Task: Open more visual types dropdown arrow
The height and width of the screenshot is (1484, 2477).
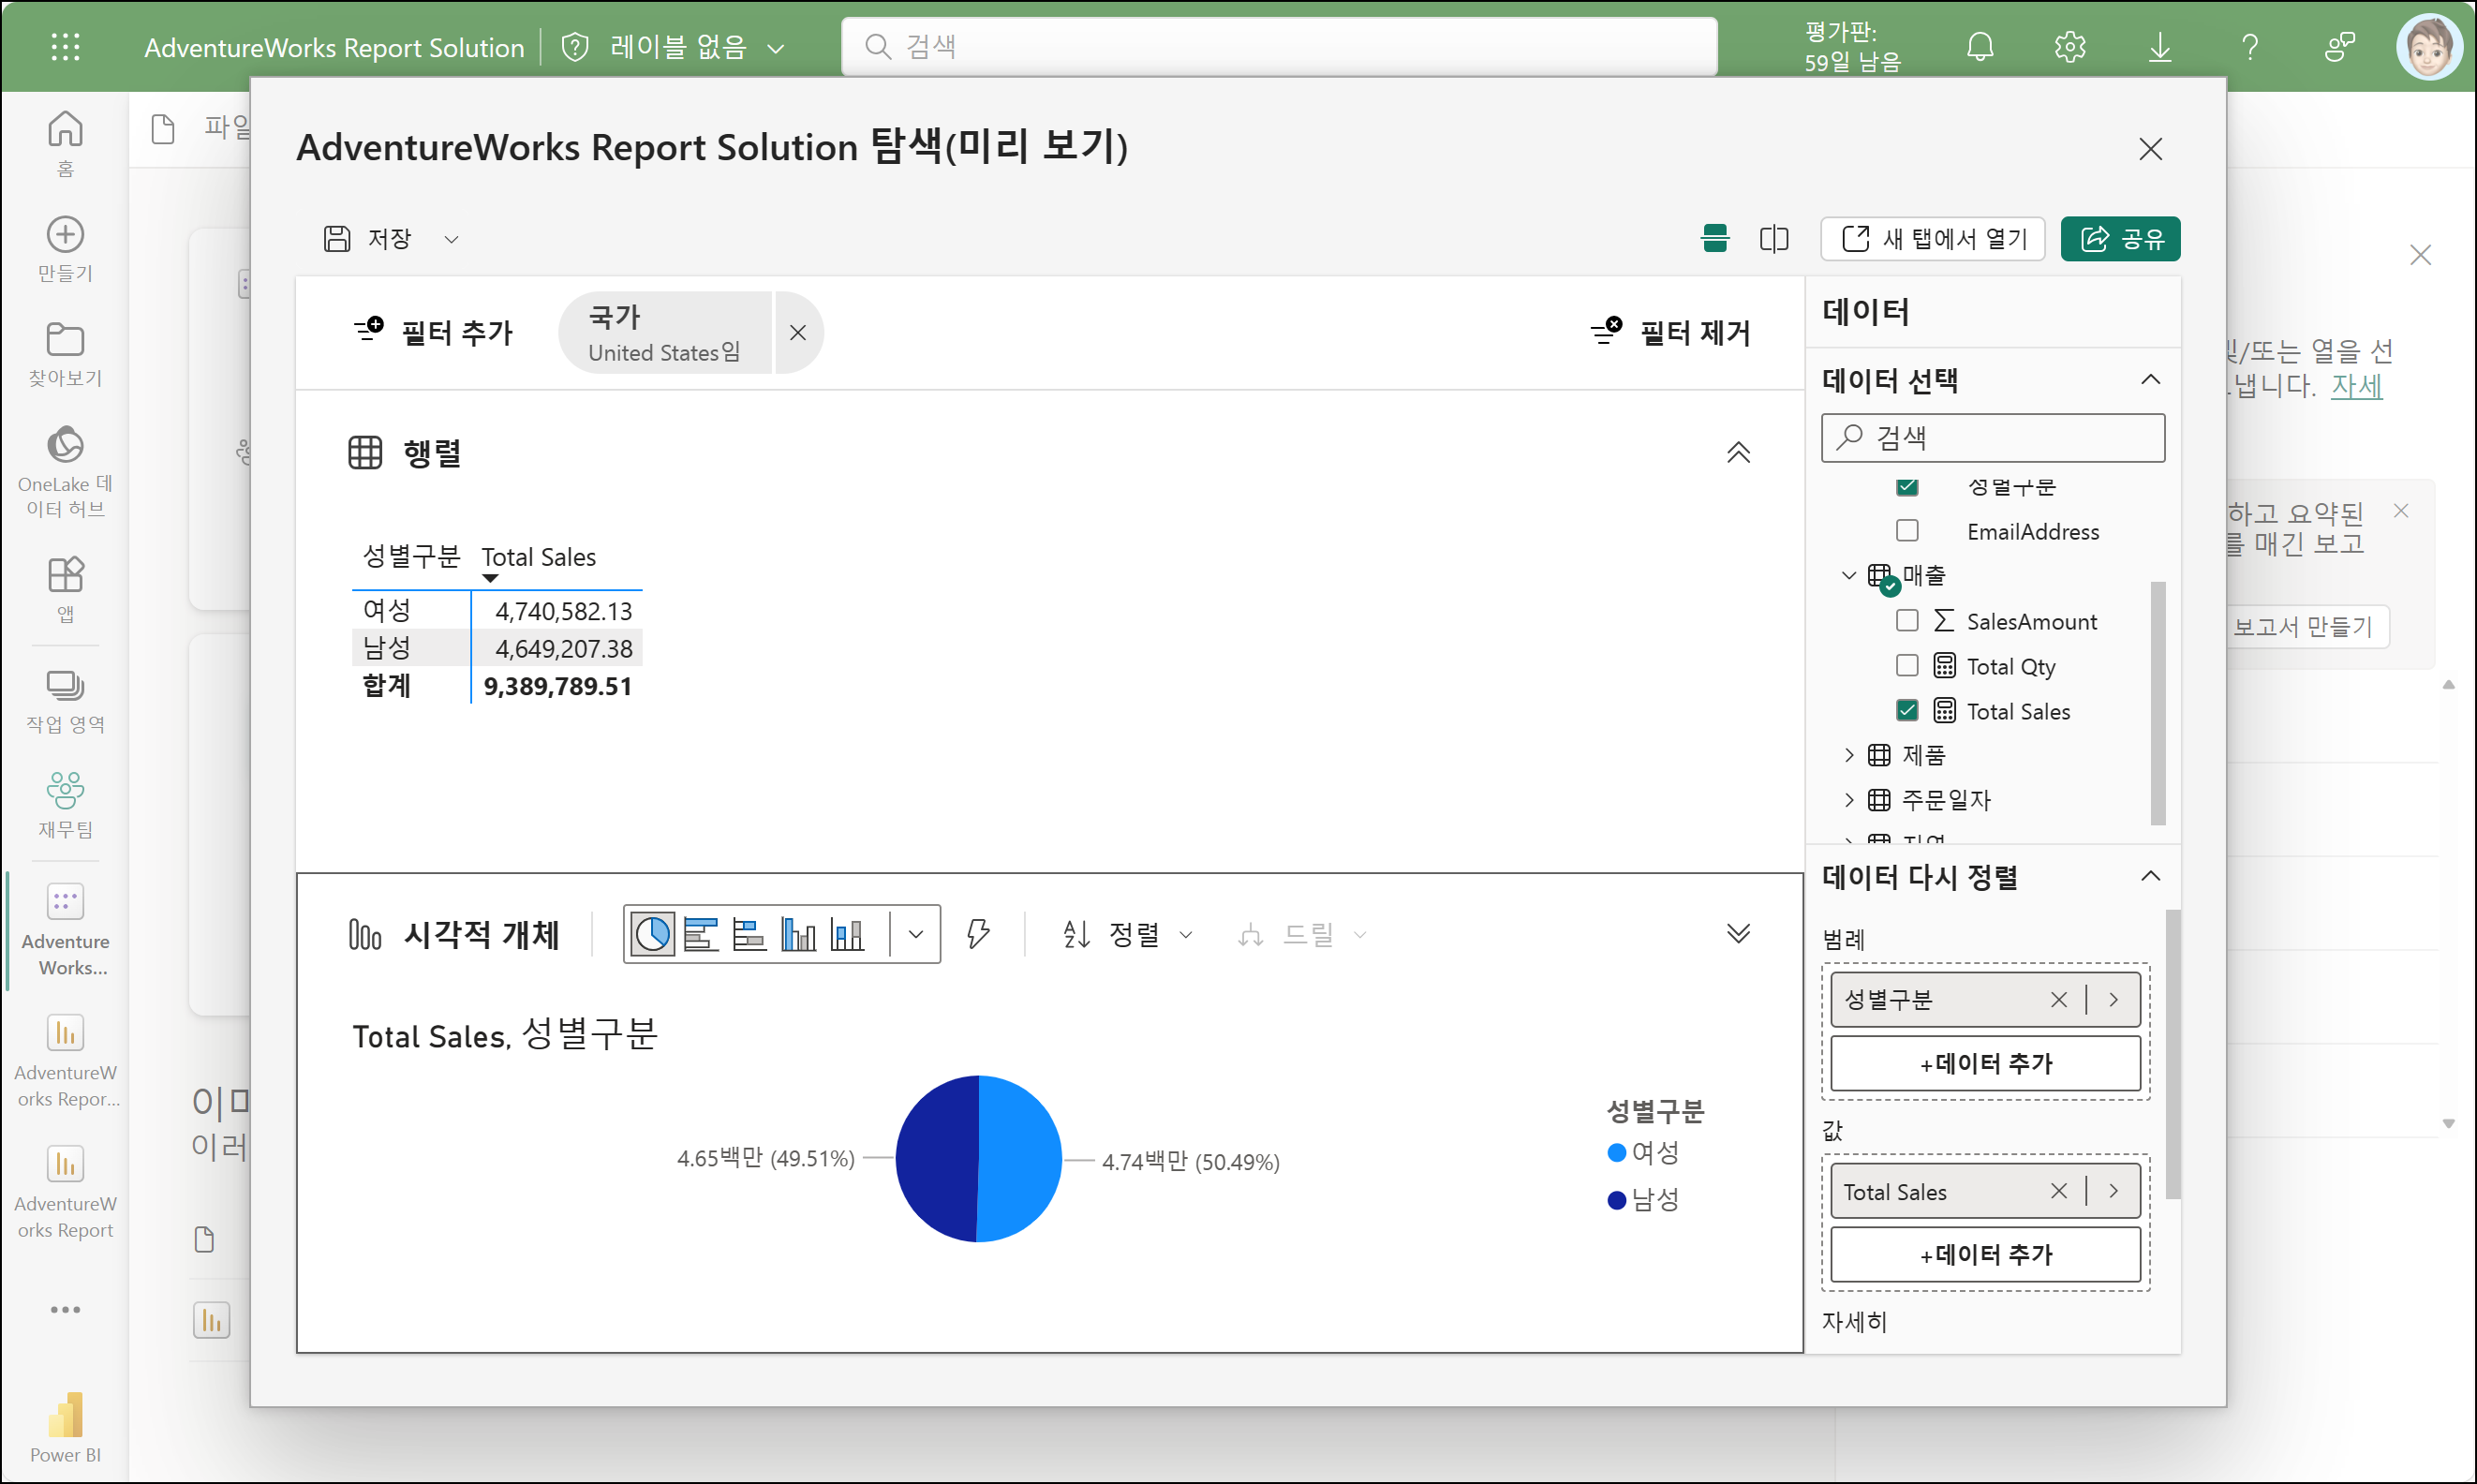Action: 915,935
